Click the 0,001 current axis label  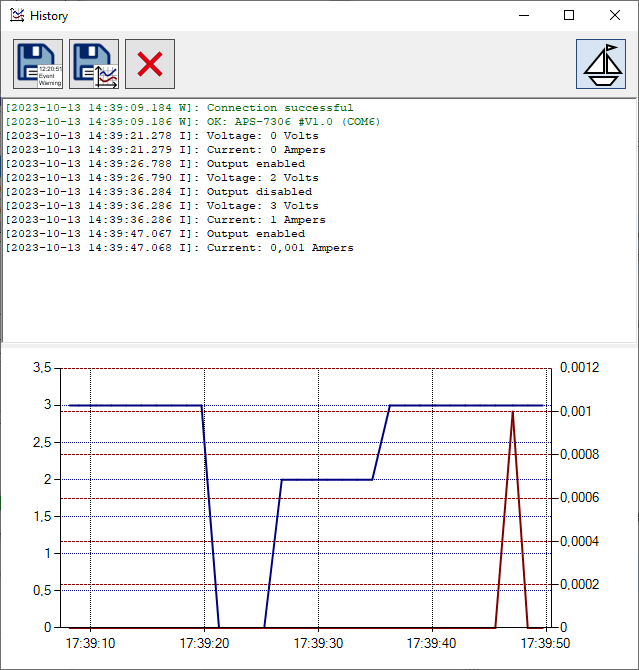(576, 411)
